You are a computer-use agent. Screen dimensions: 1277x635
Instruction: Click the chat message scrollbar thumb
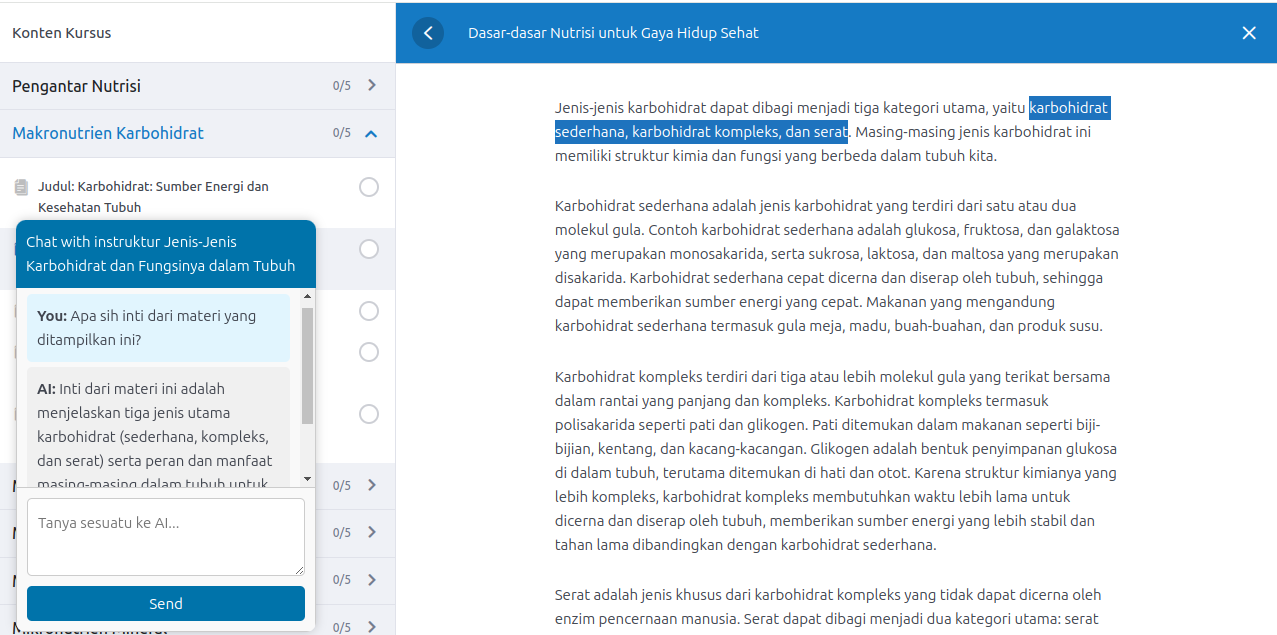pos(307,365)
